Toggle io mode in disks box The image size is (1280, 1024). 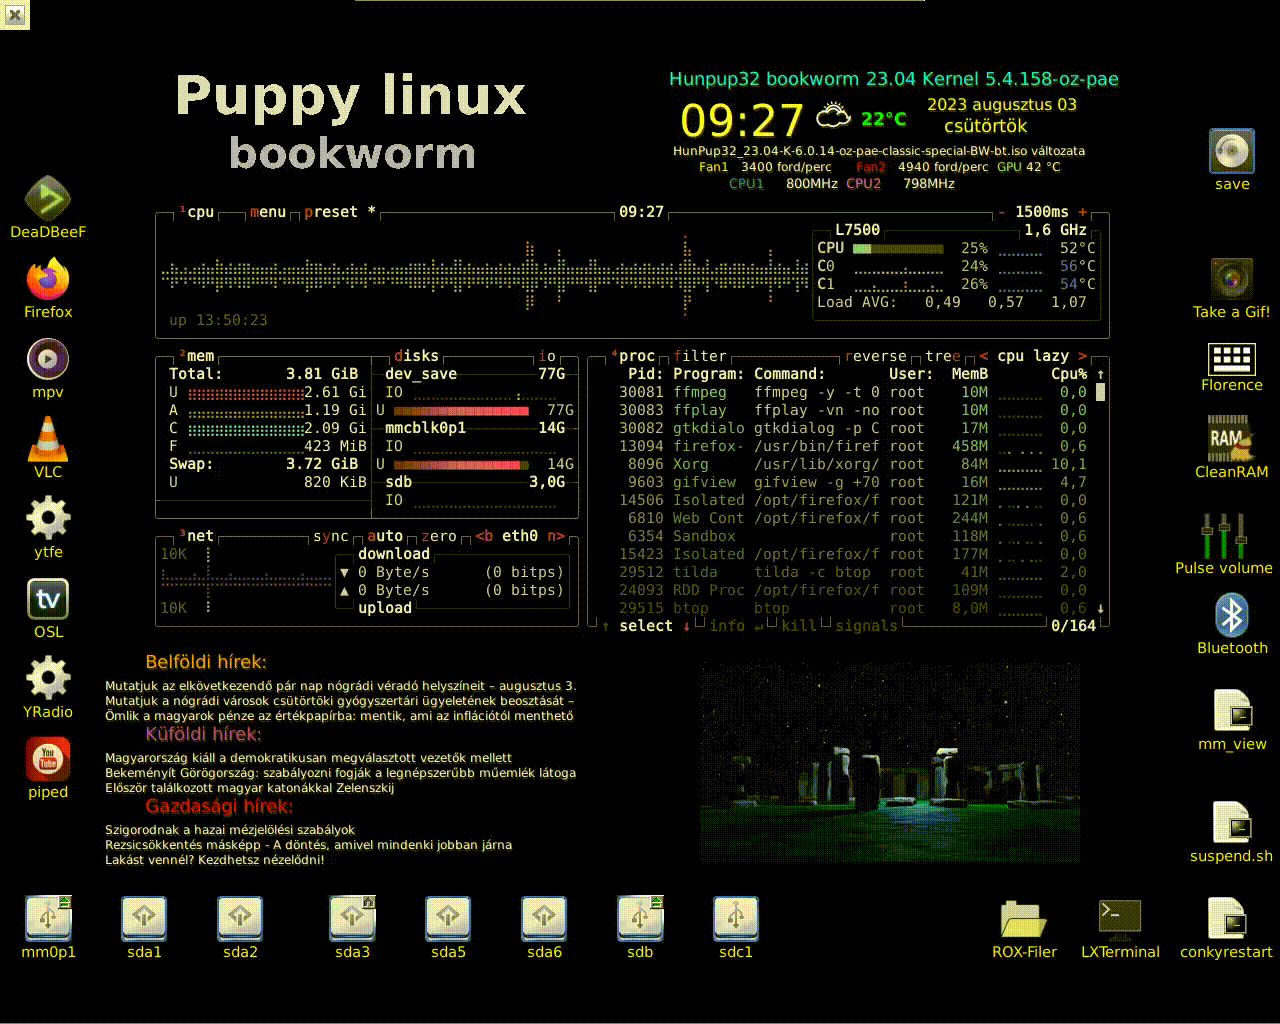click(x=547, y=356)
